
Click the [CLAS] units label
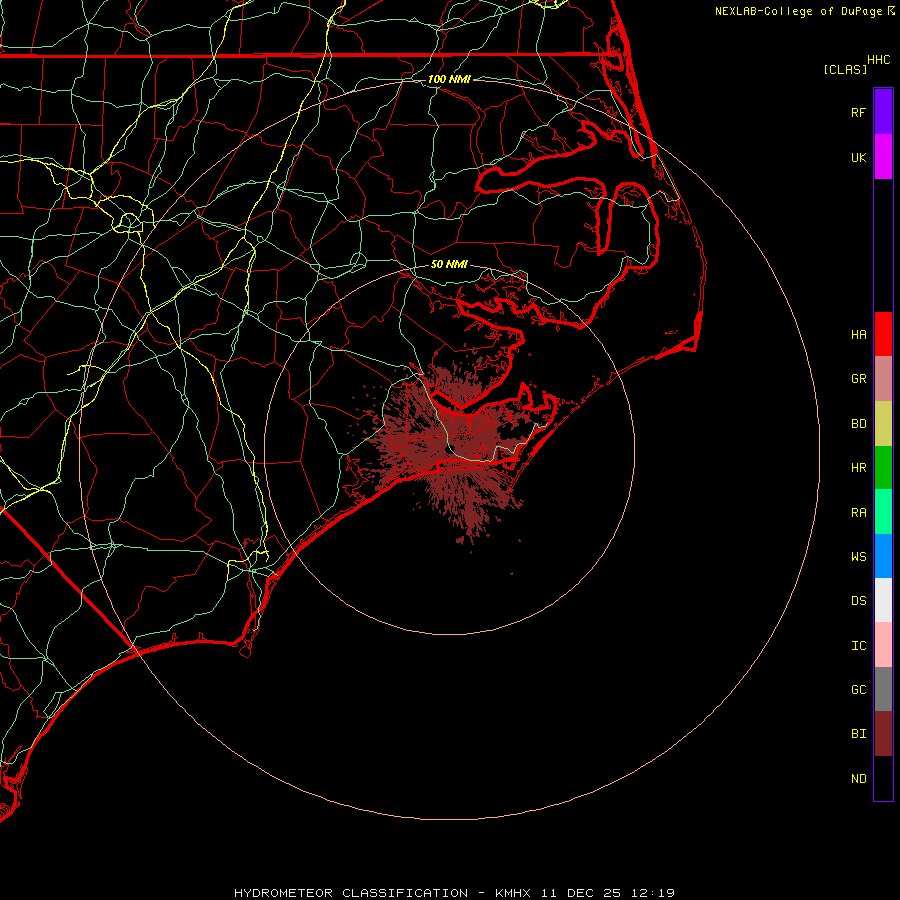845,69
